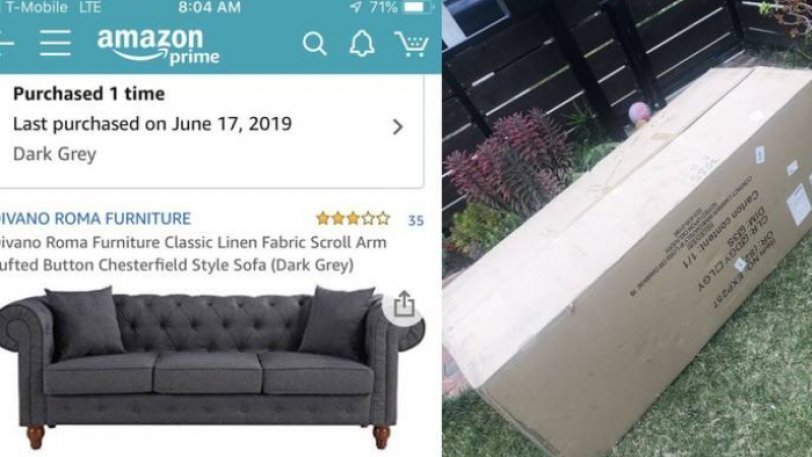Tap the Amazon Prime logo
The image size is (812, 457).
(x=158, y=46)
